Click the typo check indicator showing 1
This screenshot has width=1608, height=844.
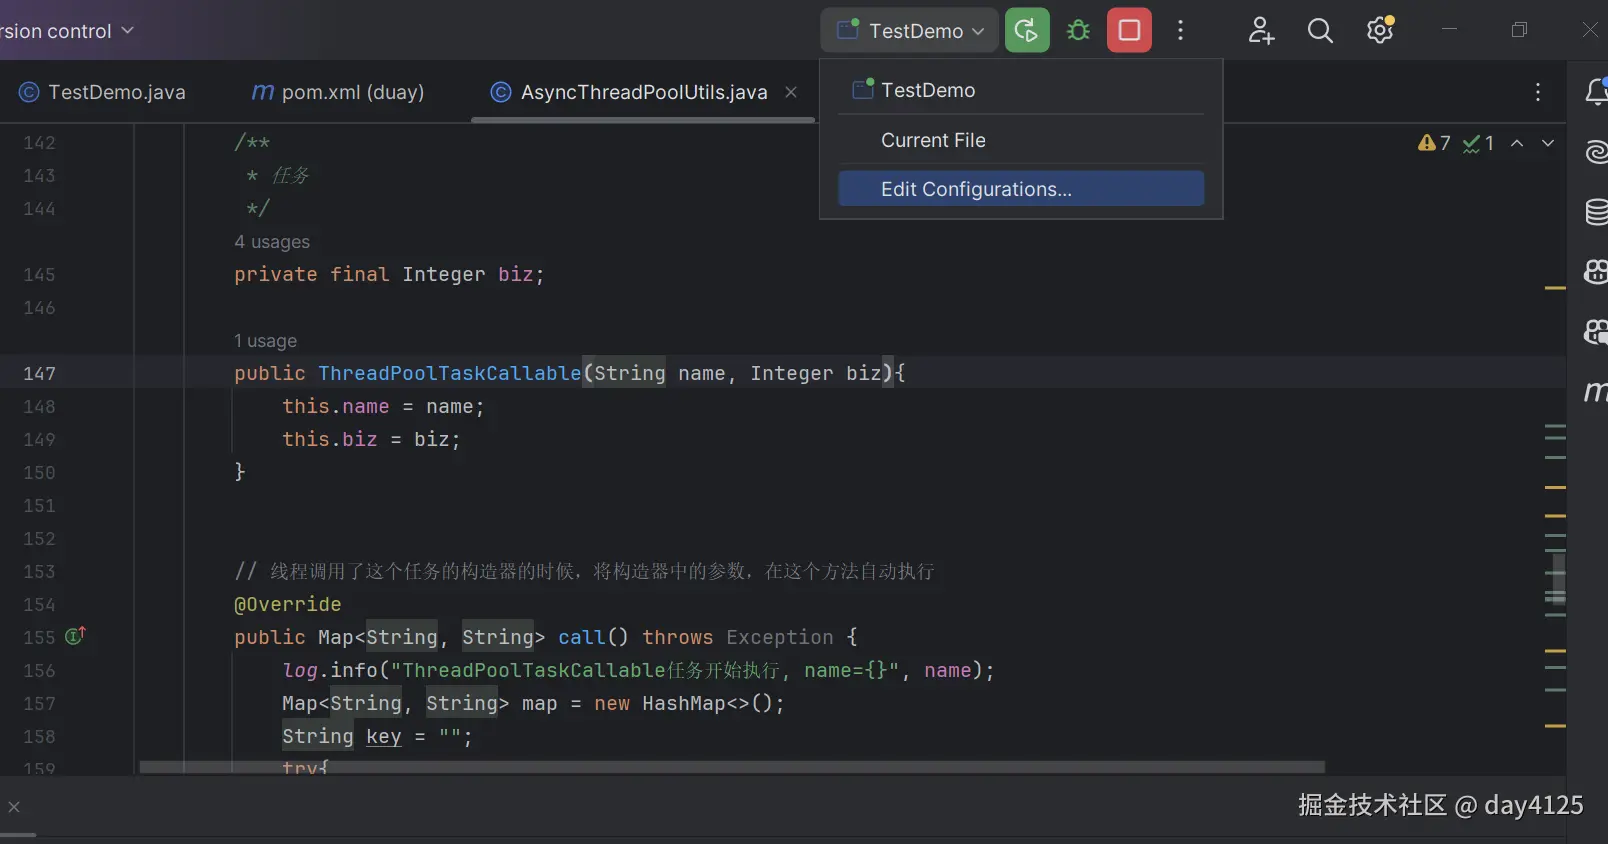pos(1478,143)
